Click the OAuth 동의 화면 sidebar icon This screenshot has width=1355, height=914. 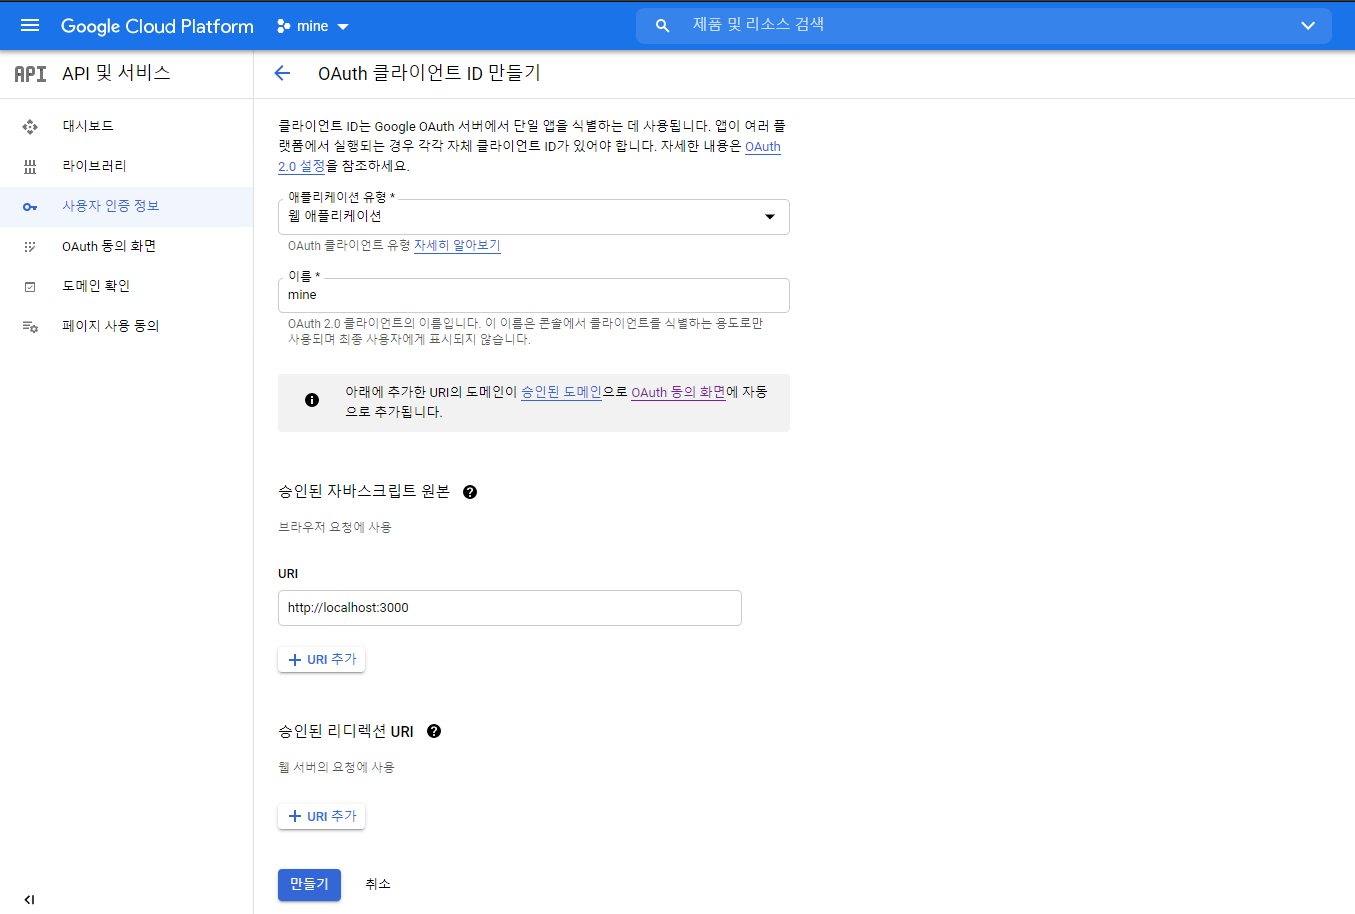(30, 247)
